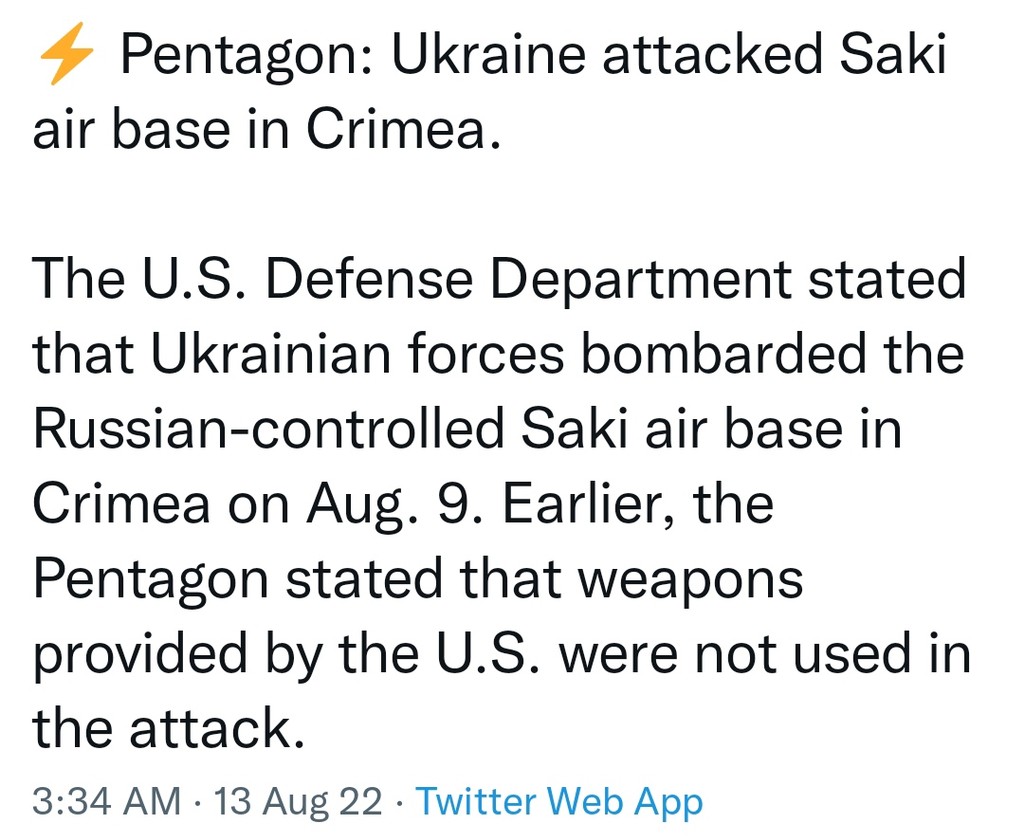This screenshot has width=1024, height=836.
Task: Click 'The U.S. Defense Department stated' line
Action: click(499, 280)
